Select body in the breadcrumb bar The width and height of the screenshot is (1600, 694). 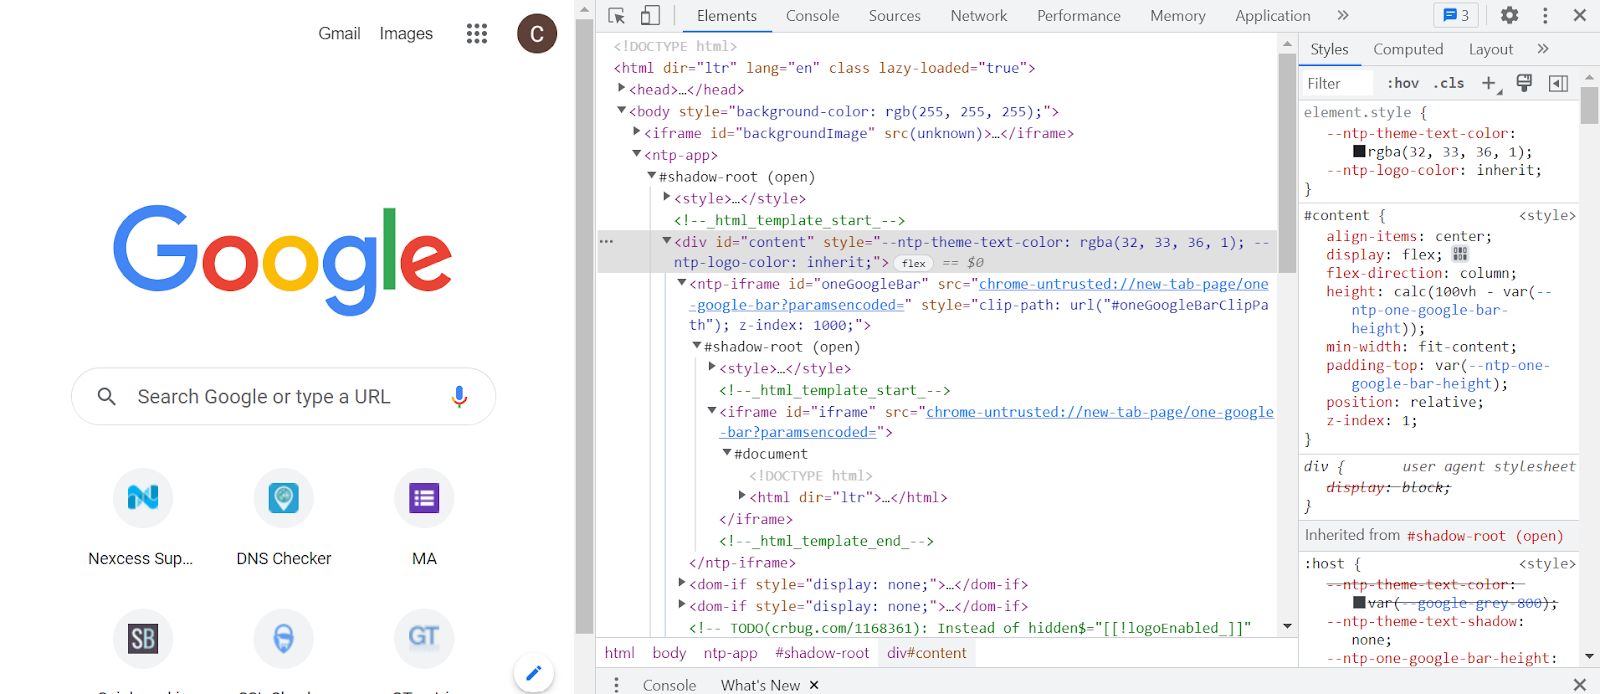pos(669,653)
